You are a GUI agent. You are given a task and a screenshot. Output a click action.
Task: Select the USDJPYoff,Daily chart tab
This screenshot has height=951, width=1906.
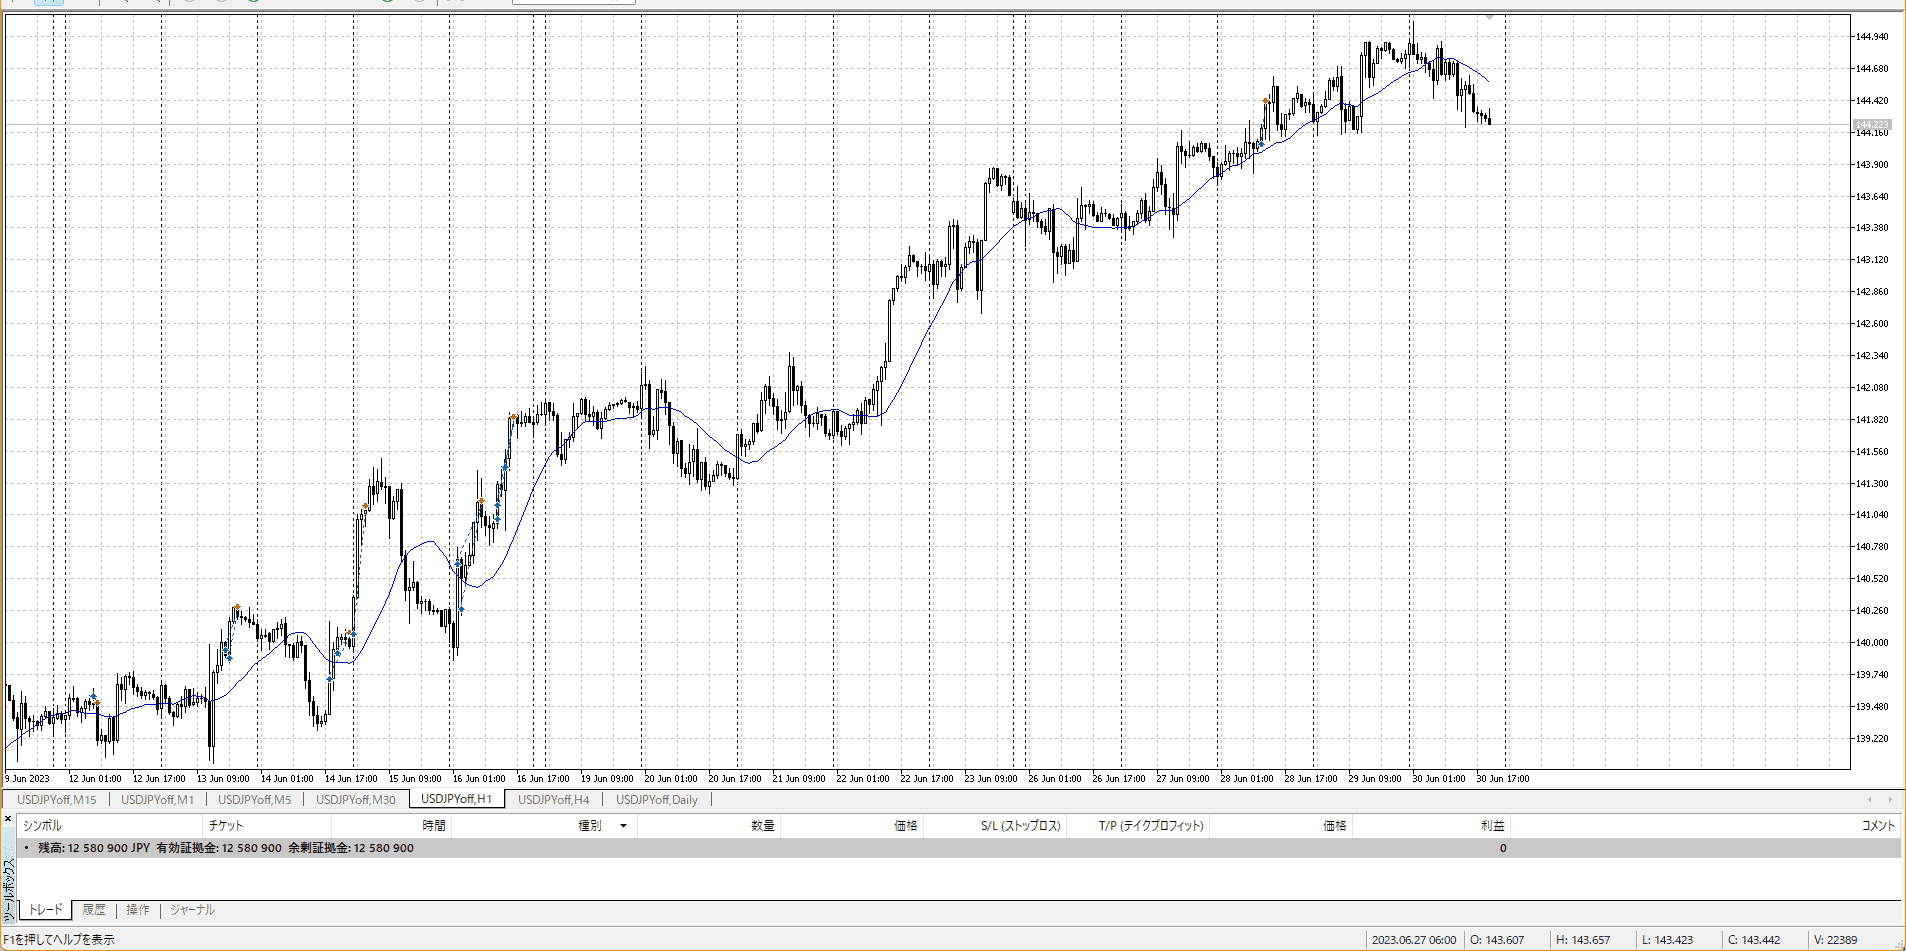click(x=656, y=800)
